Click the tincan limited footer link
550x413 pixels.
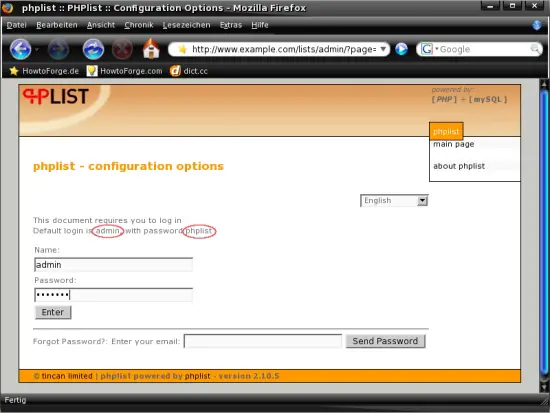pos(67,376)
